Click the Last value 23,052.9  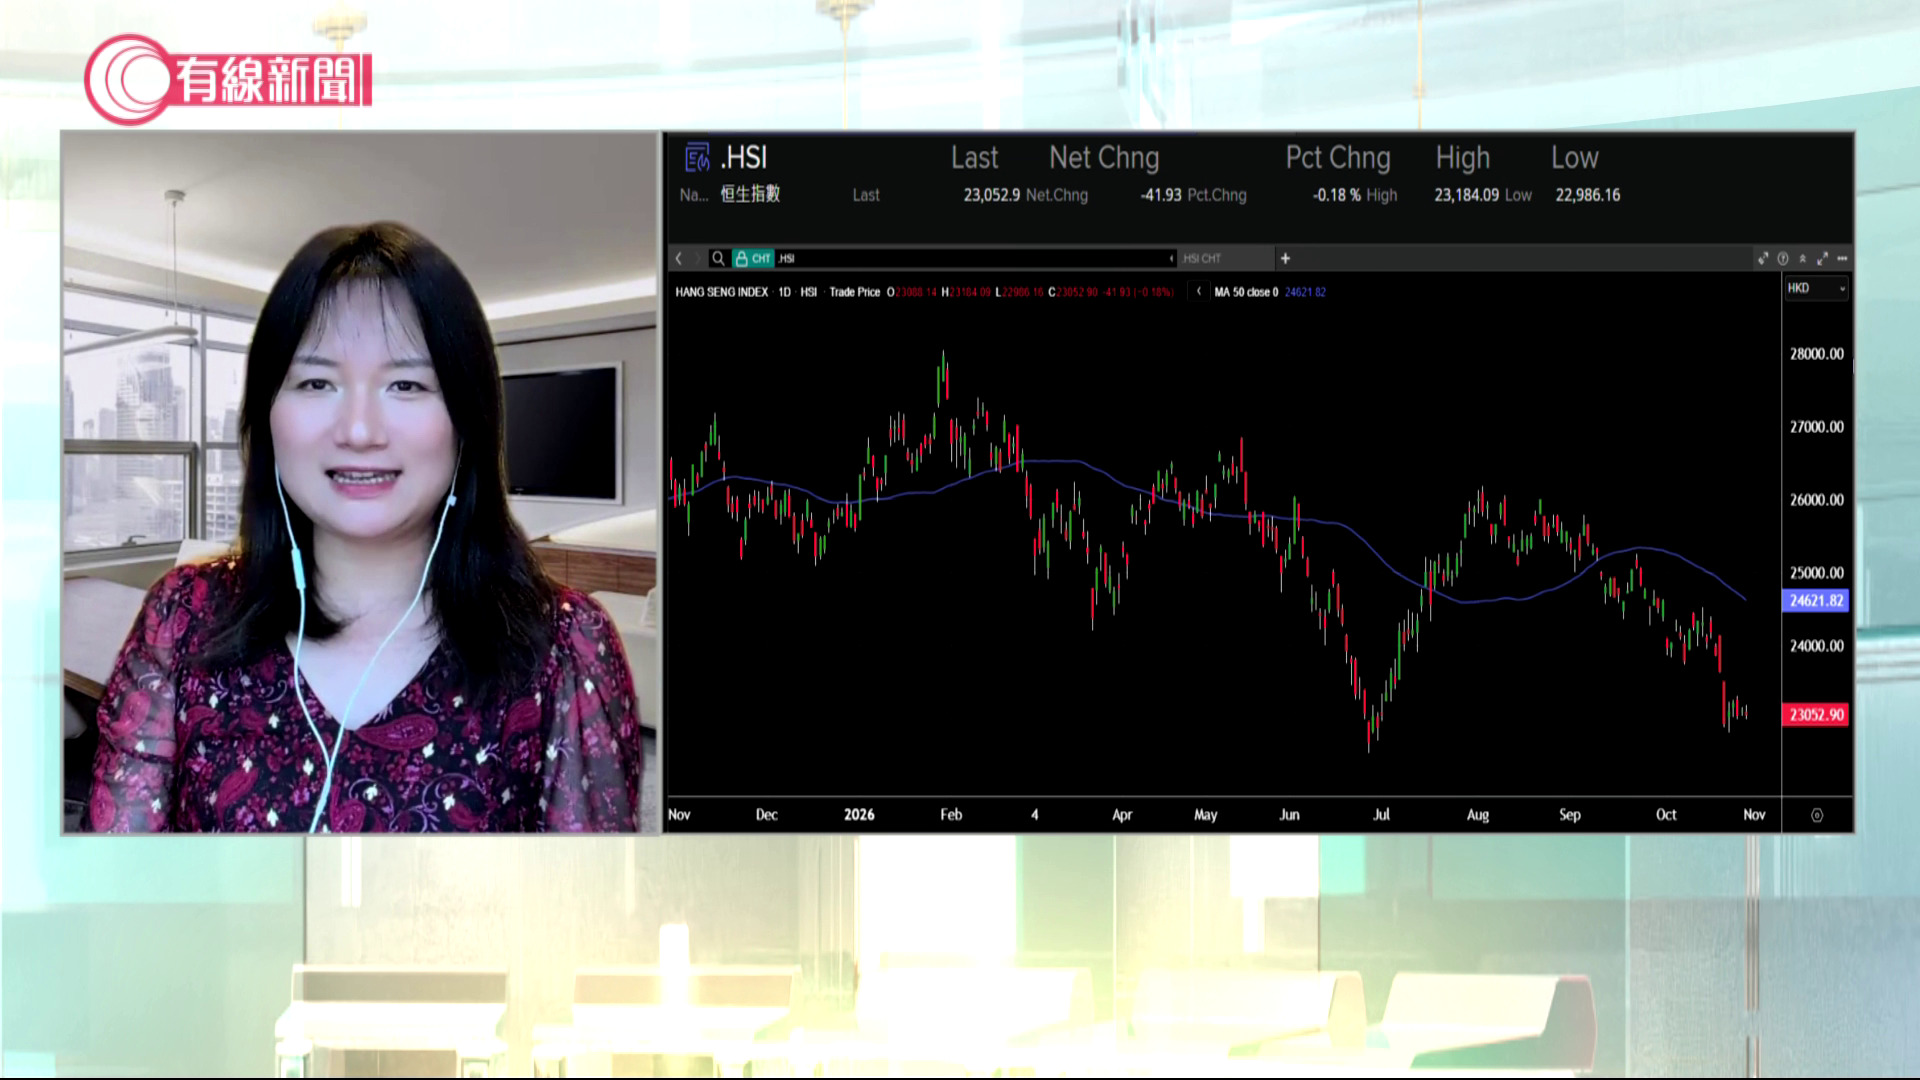[992, 195]
